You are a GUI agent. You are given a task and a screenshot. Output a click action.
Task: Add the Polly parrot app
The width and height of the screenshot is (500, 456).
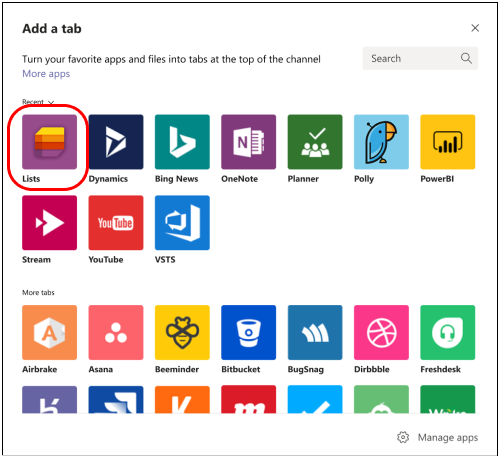tap(381, 142)
